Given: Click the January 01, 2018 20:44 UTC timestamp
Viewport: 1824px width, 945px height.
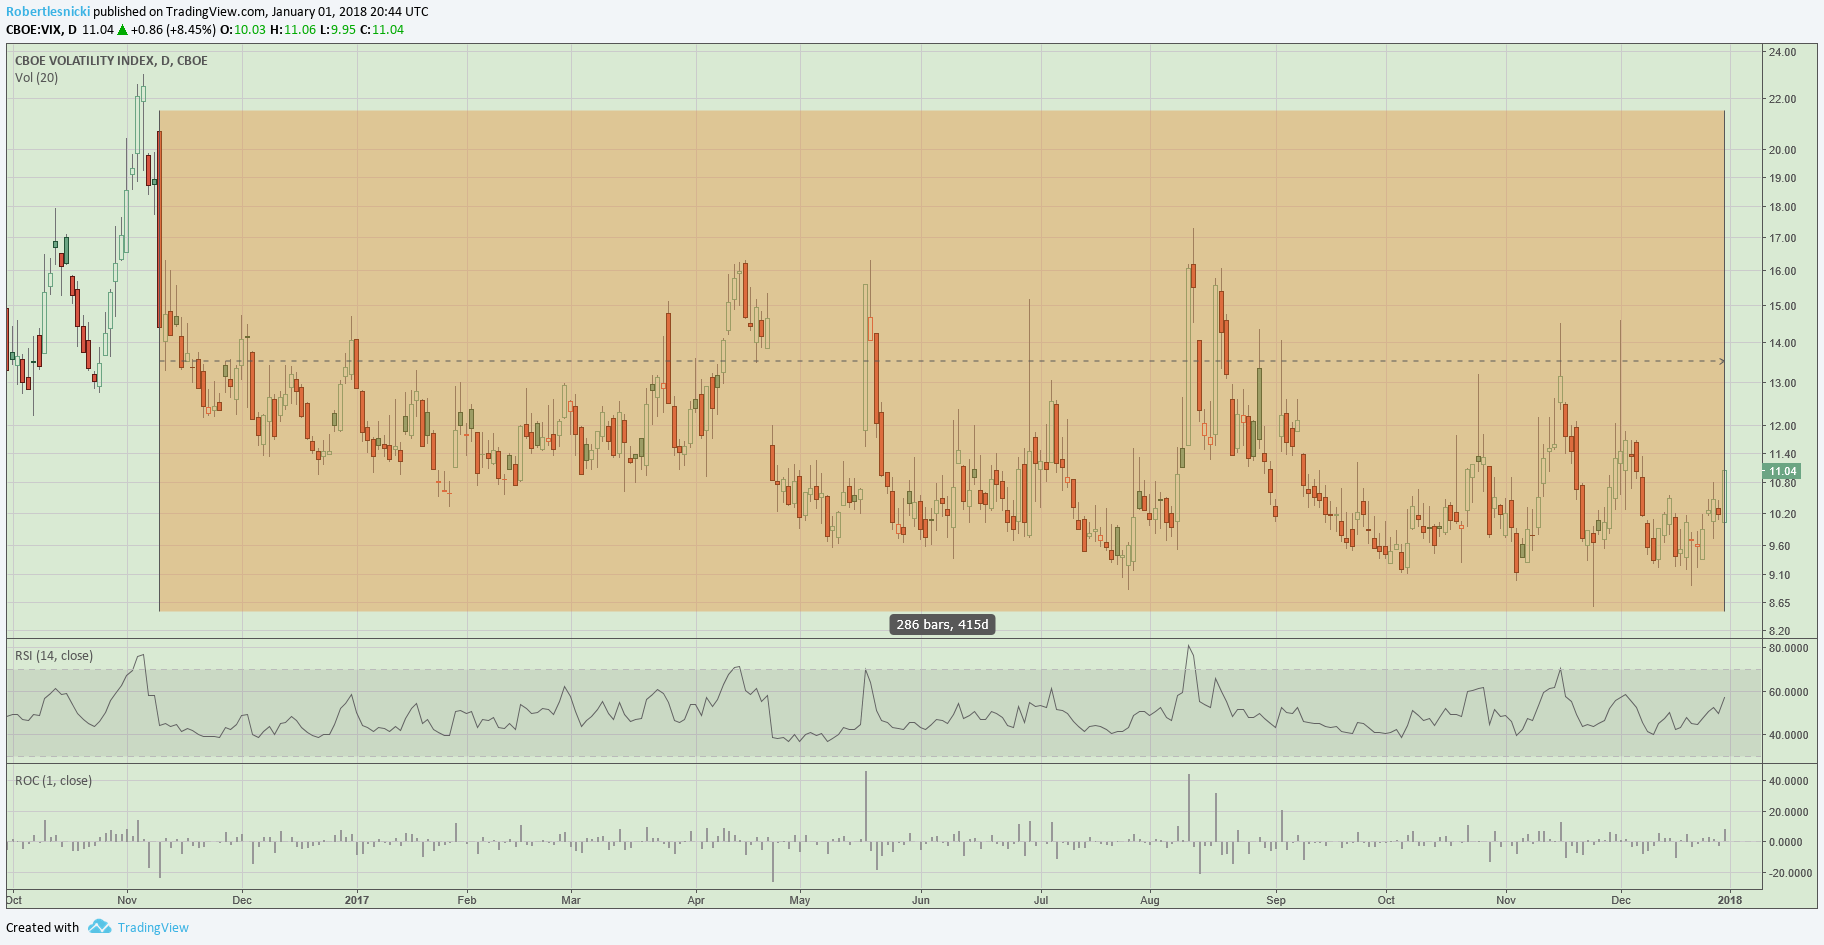Looking at the screenshot, I should 350,12.
